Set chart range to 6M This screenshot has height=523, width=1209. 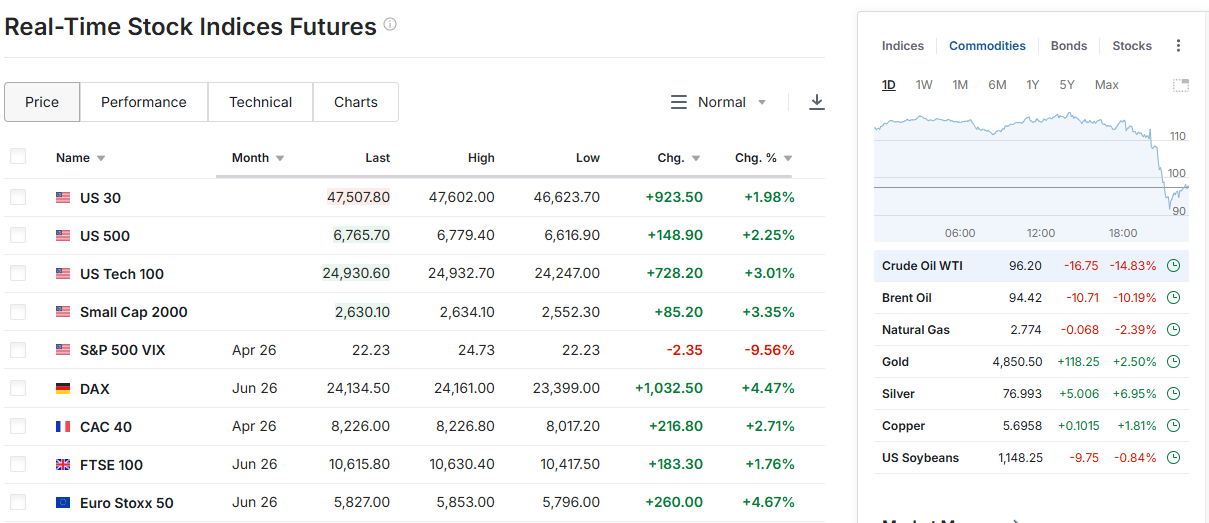coord(997,85)
